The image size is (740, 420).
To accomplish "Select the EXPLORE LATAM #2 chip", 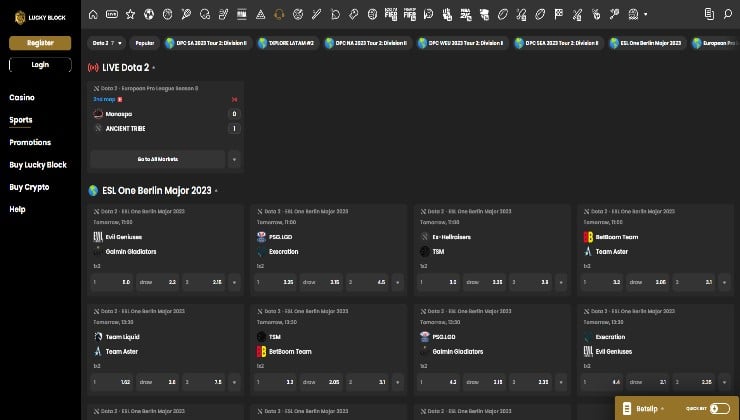I will (288, 43).
